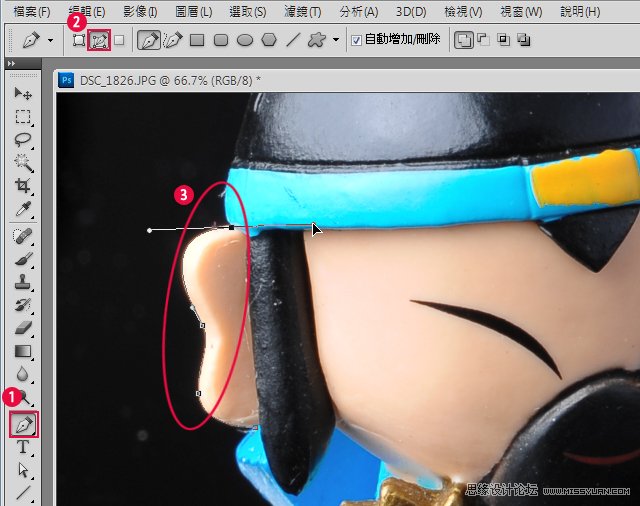Switch to Shape layers mode
This screenshot has height=506, width=640.
79,40
